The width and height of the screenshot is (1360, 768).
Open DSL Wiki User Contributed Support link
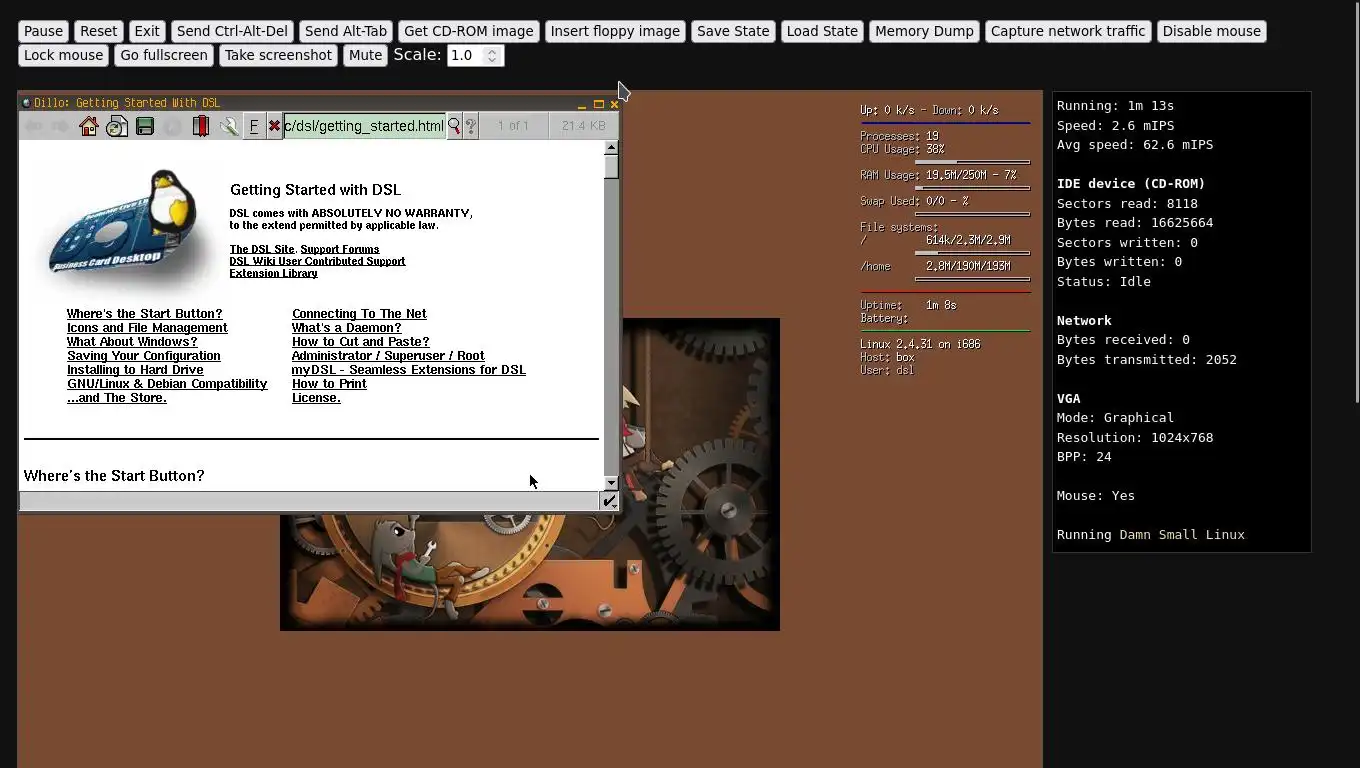tap(317, 261)
